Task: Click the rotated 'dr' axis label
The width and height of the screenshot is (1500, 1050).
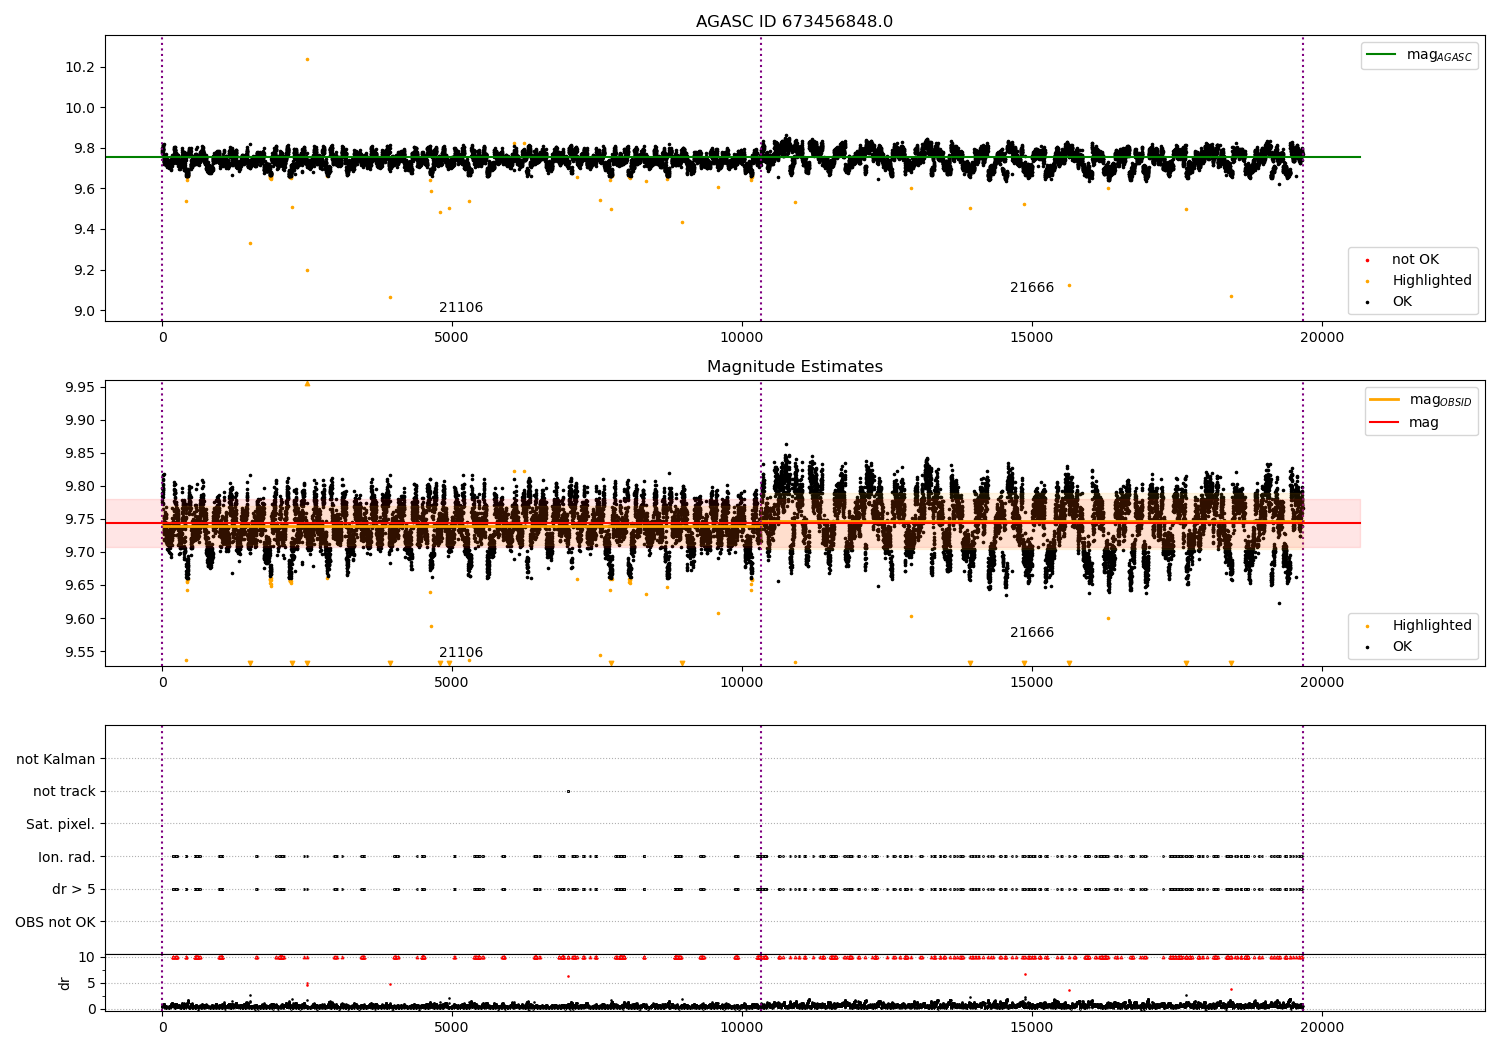Action: [x=65, y=983]
